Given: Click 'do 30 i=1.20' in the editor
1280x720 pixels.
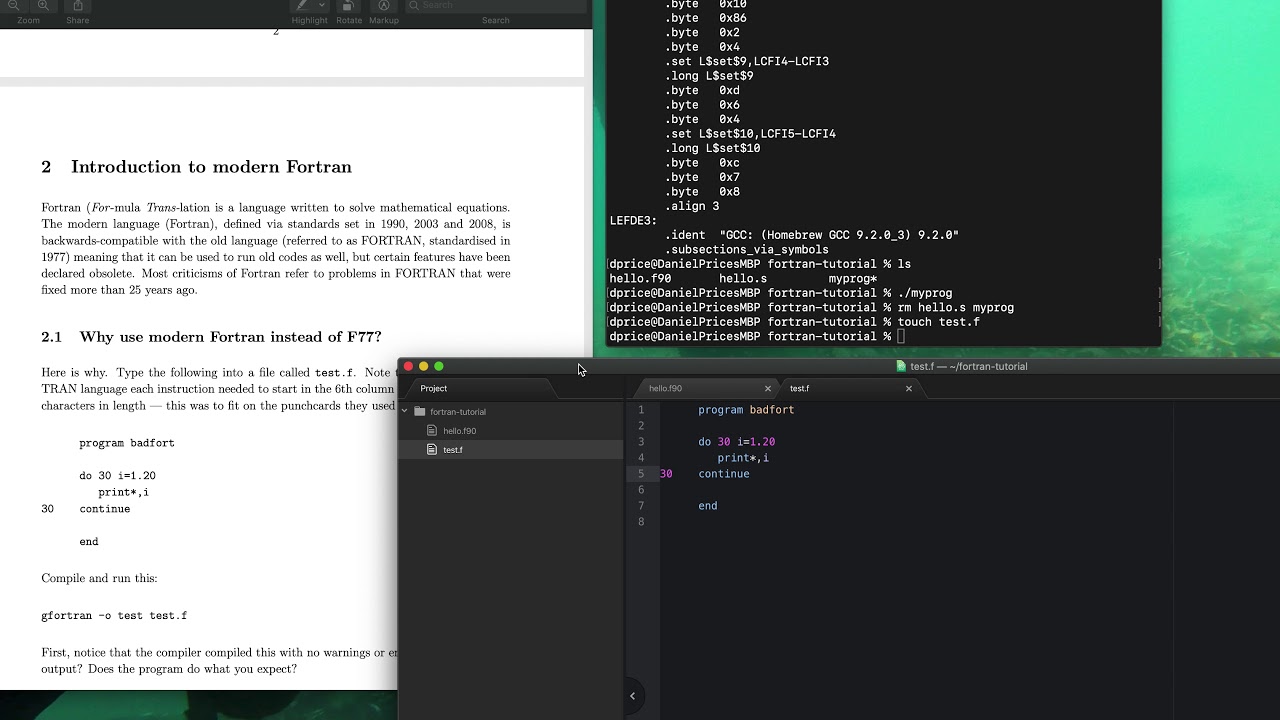Looking at the screenshot, I should pyautogui.click(x=737, y=442).
